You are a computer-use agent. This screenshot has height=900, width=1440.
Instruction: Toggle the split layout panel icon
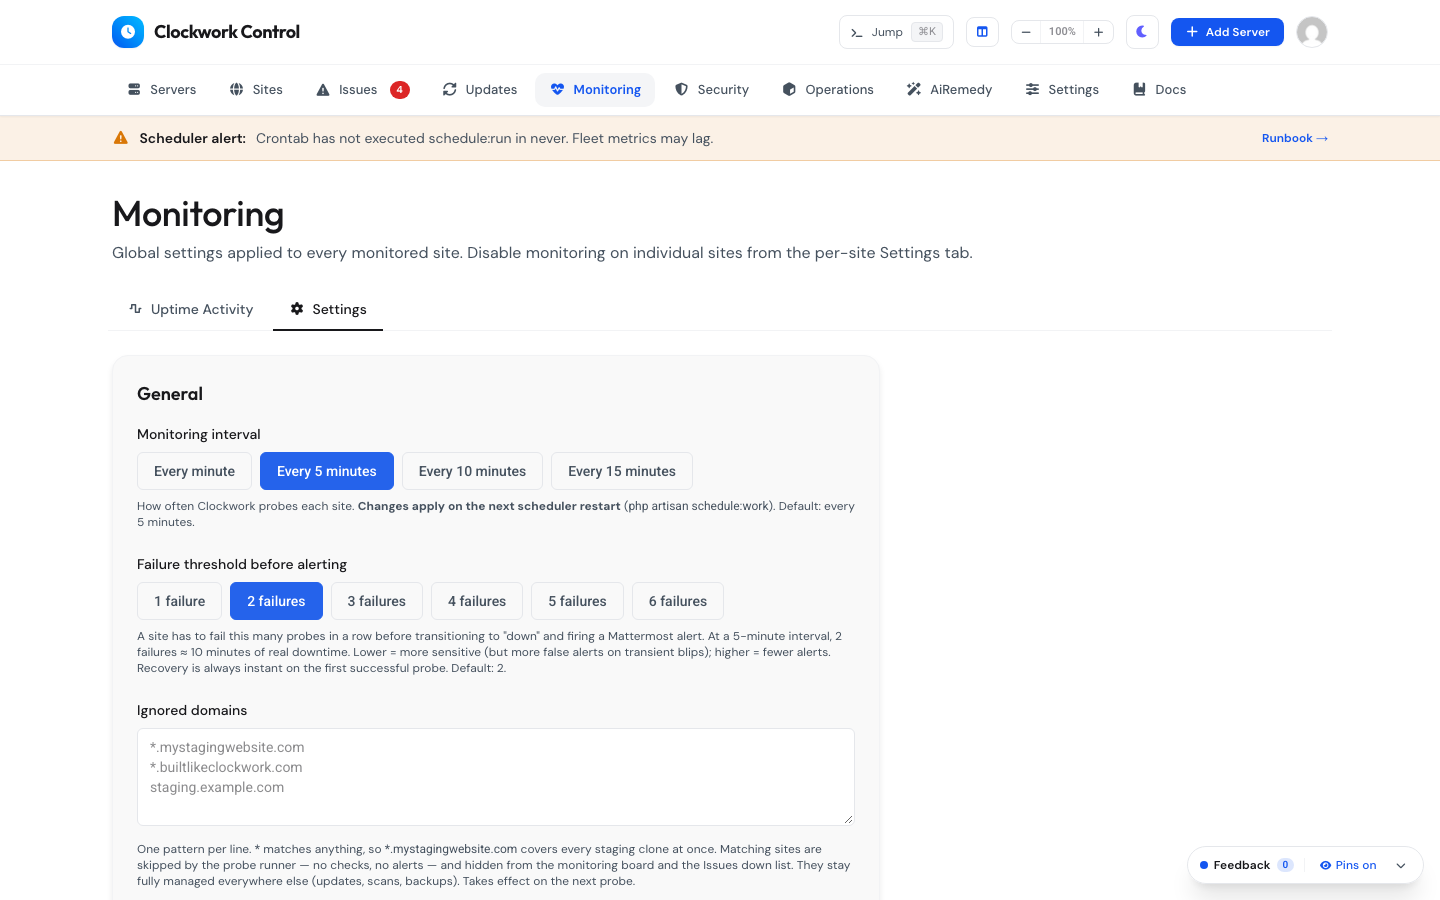click(x=982, y=32)
